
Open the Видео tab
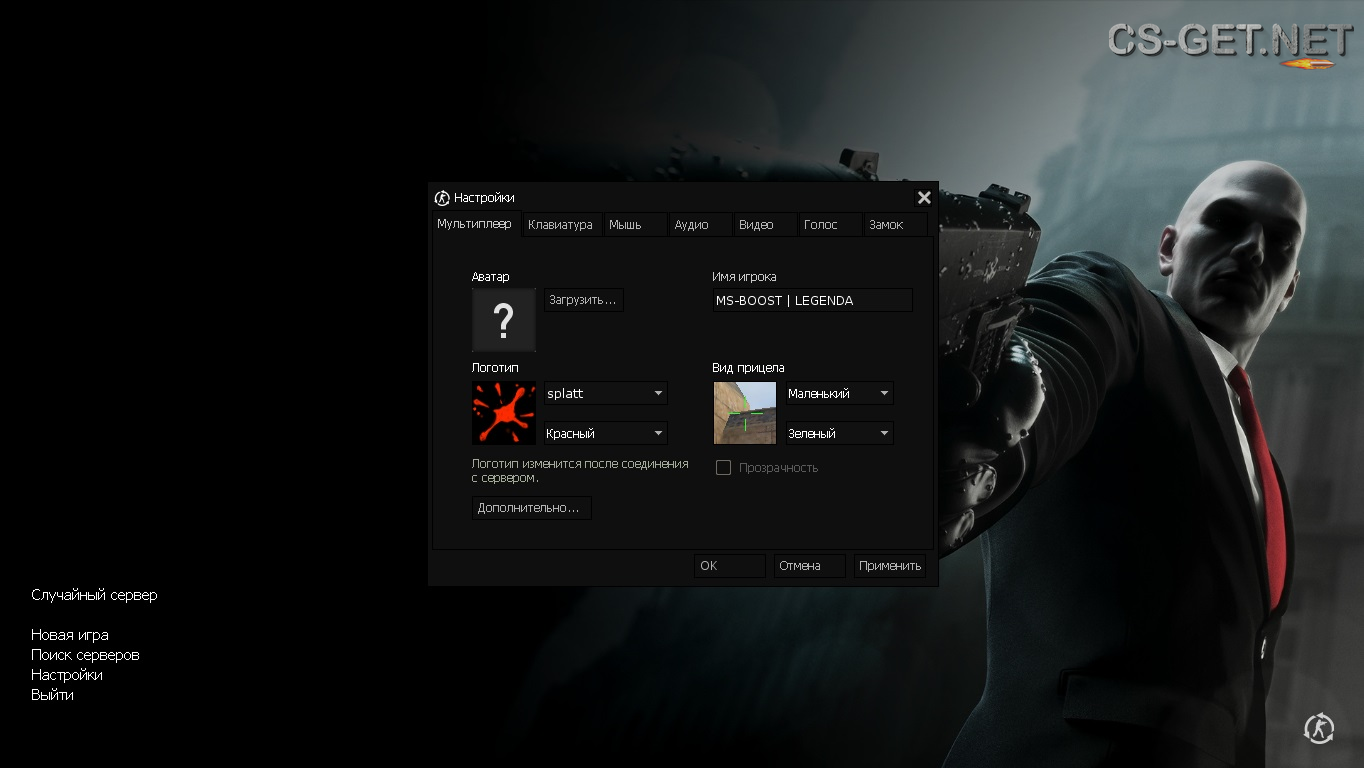(x=756, y=225)
